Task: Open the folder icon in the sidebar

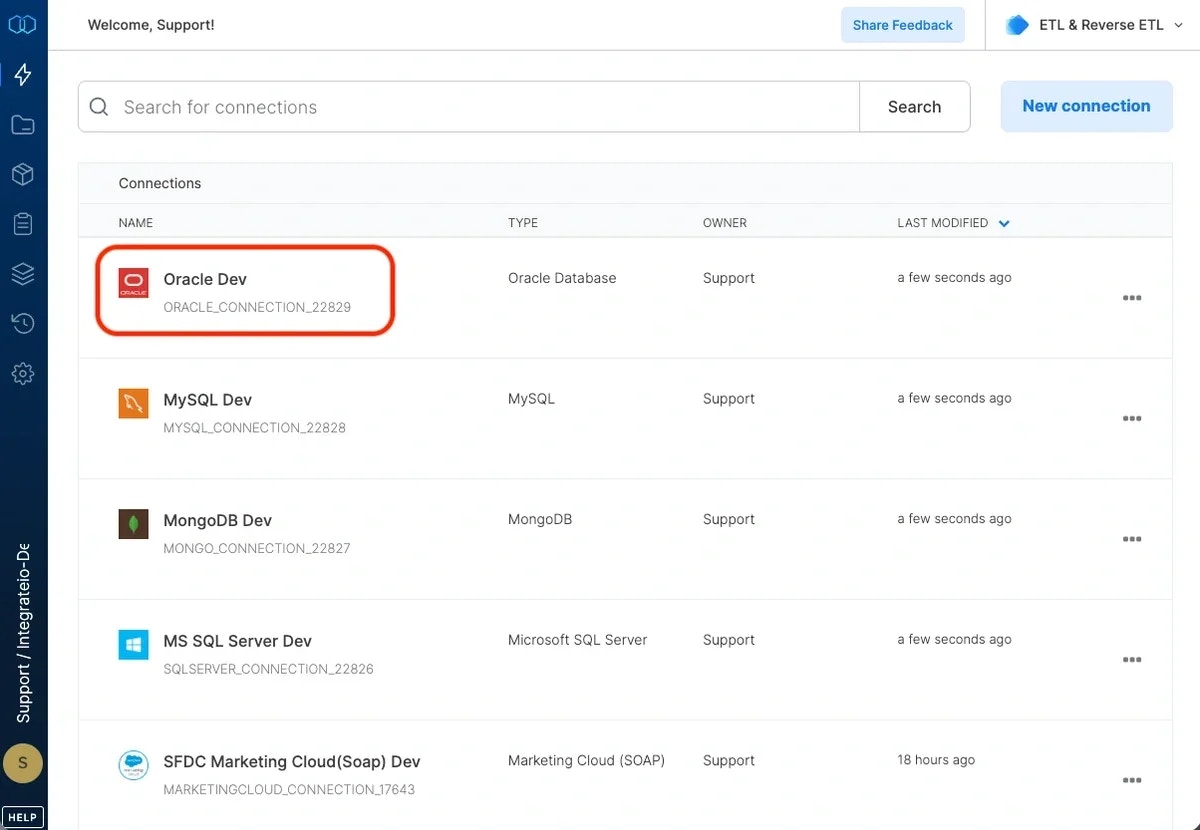Action: 23,124
